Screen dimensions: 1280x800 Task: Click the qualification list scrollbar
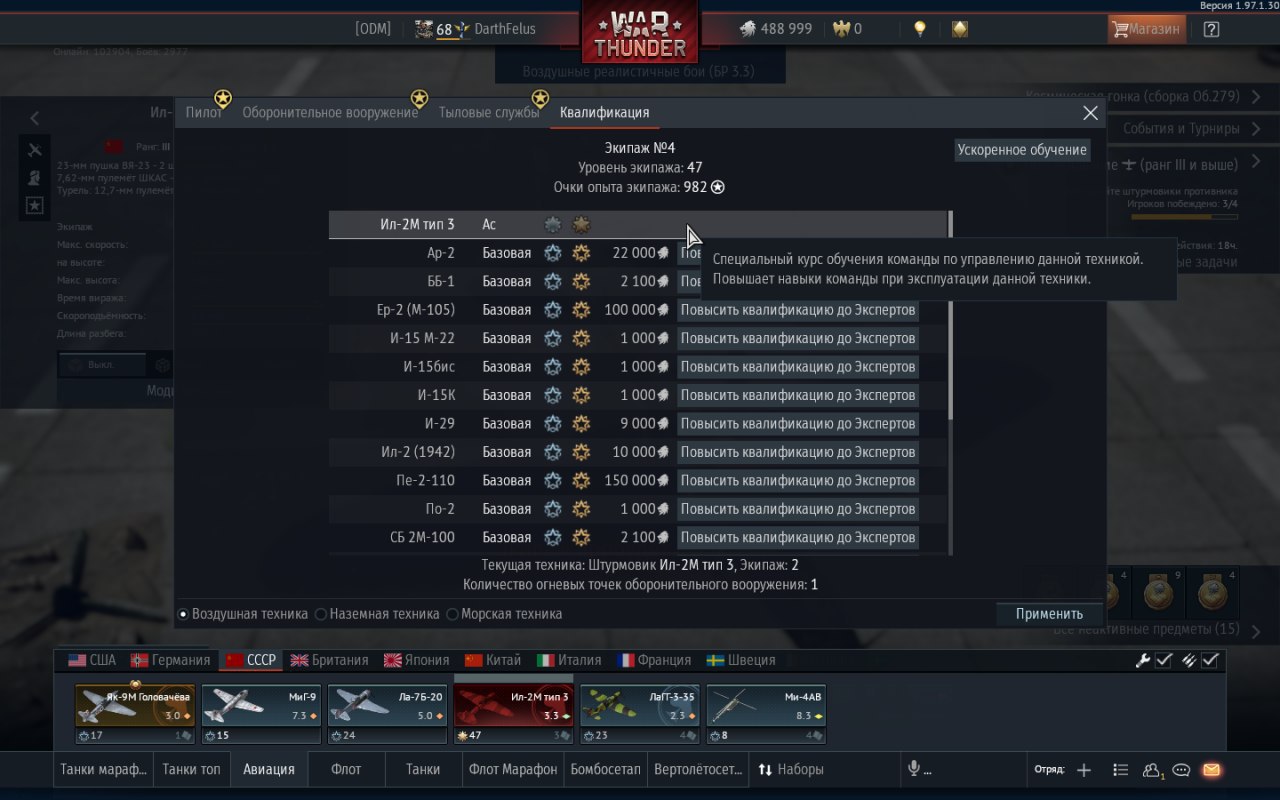point(950,315)
